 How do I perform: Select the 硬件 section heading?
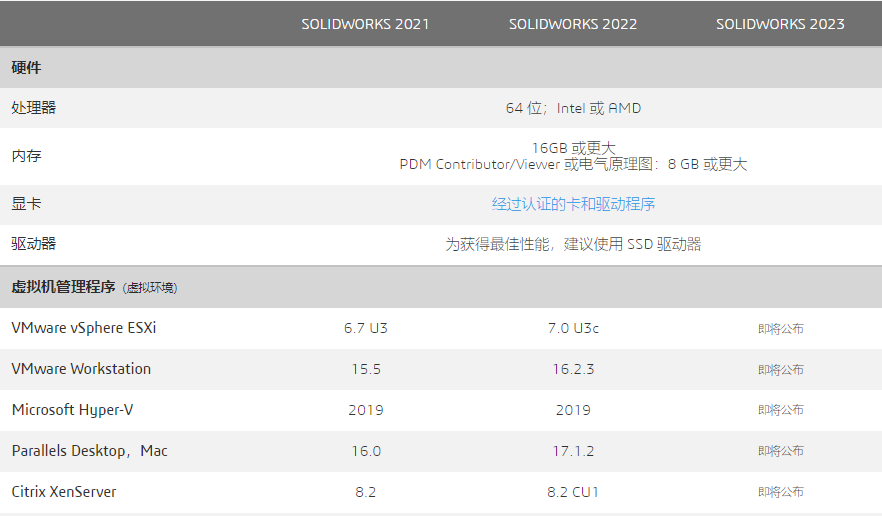(26, 68)
